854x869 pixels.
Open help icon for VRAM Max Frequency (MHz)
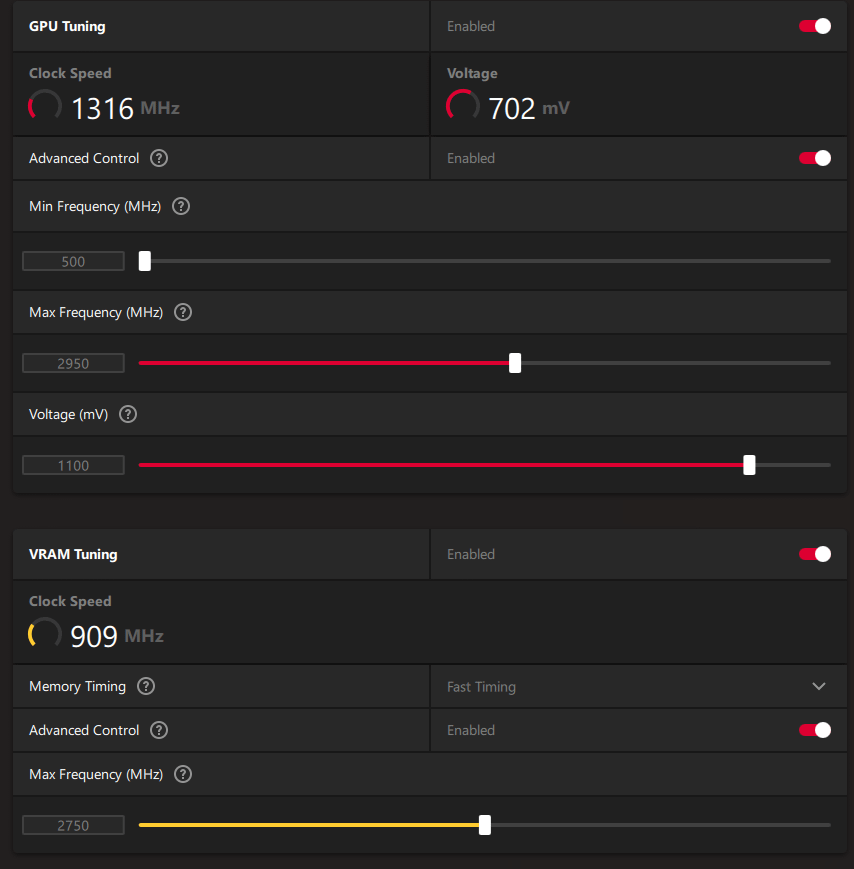183,774
